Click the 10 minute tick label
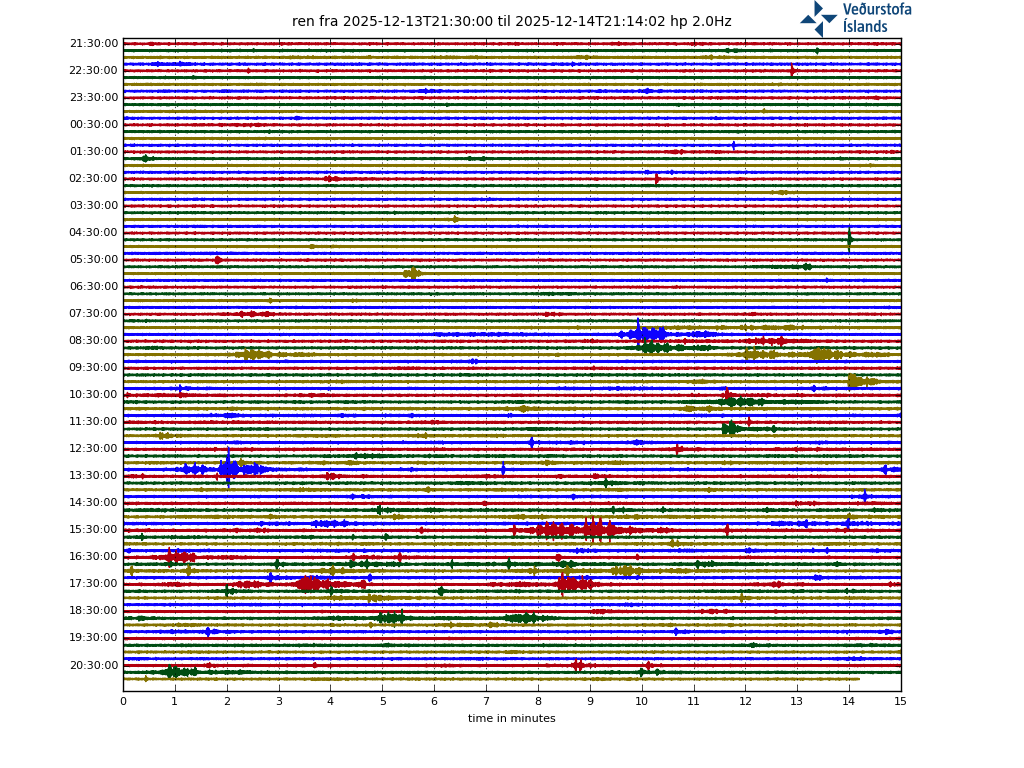This screenshot has width=1024, height=768. 641,702
